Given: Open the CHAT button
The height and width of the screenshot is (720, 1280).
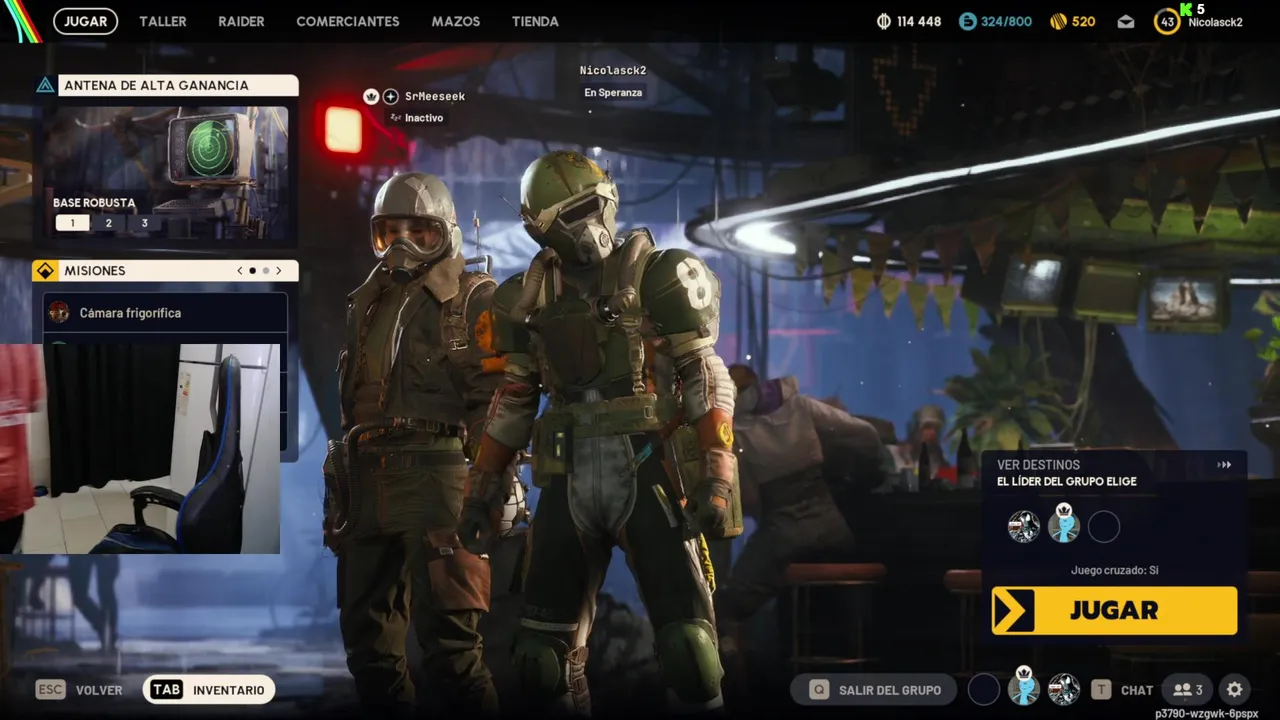Looking at the screenshot, I should pos(1137,690).
